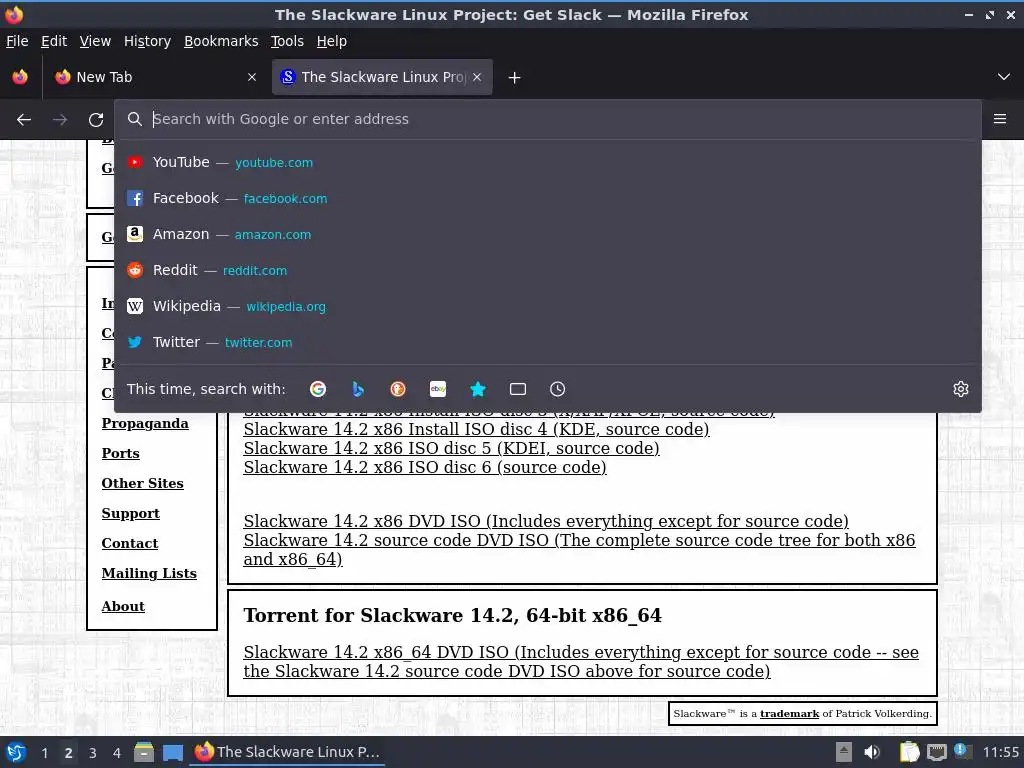
Task: Open Slackware 14.2 x86 DVD ISO torrent
Action: [546, 521]
